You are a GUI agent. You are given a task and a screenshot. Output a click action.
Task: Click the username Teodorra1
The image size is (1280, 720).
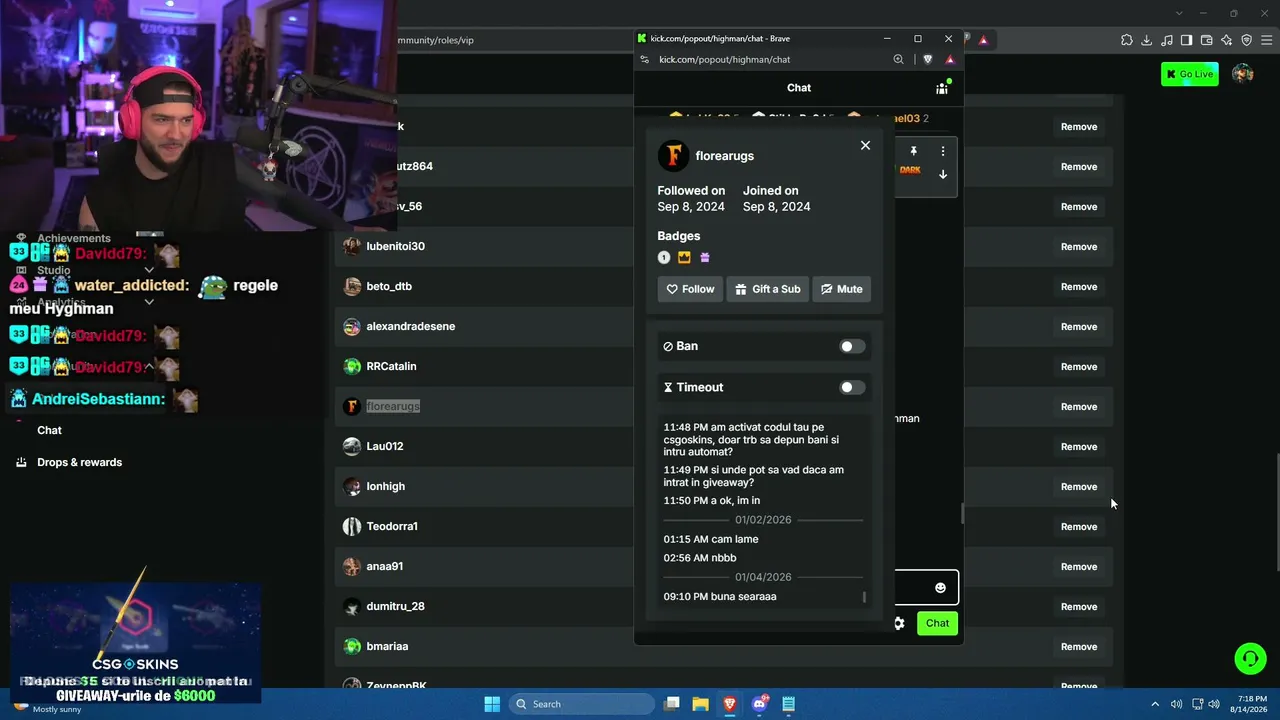[392, 526]
